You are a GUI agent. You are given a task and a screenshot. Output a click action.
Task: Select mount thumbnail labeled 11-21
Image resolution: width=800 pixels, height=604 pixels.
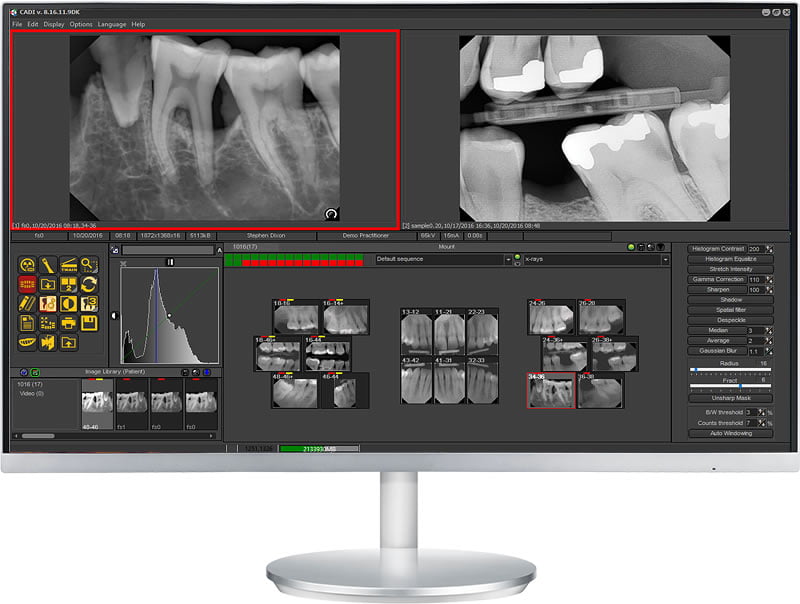[x=448, y=332]
